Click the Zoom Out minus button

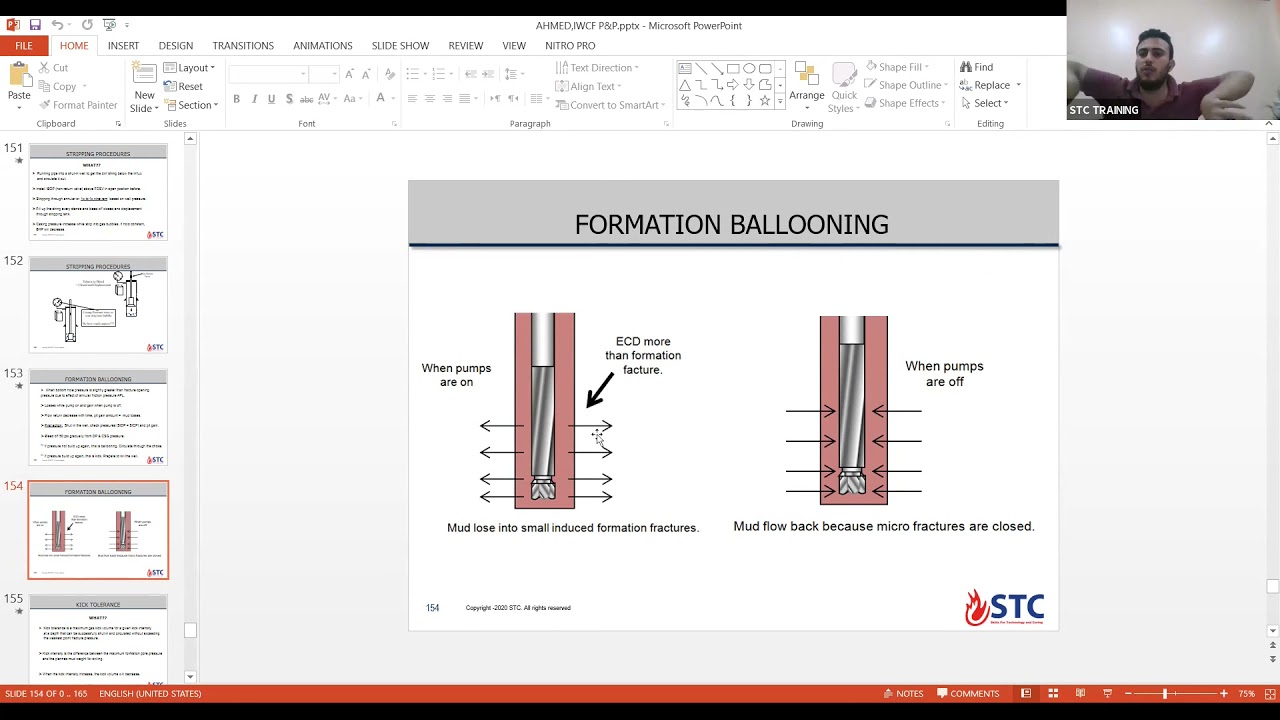pos(1128,694)
